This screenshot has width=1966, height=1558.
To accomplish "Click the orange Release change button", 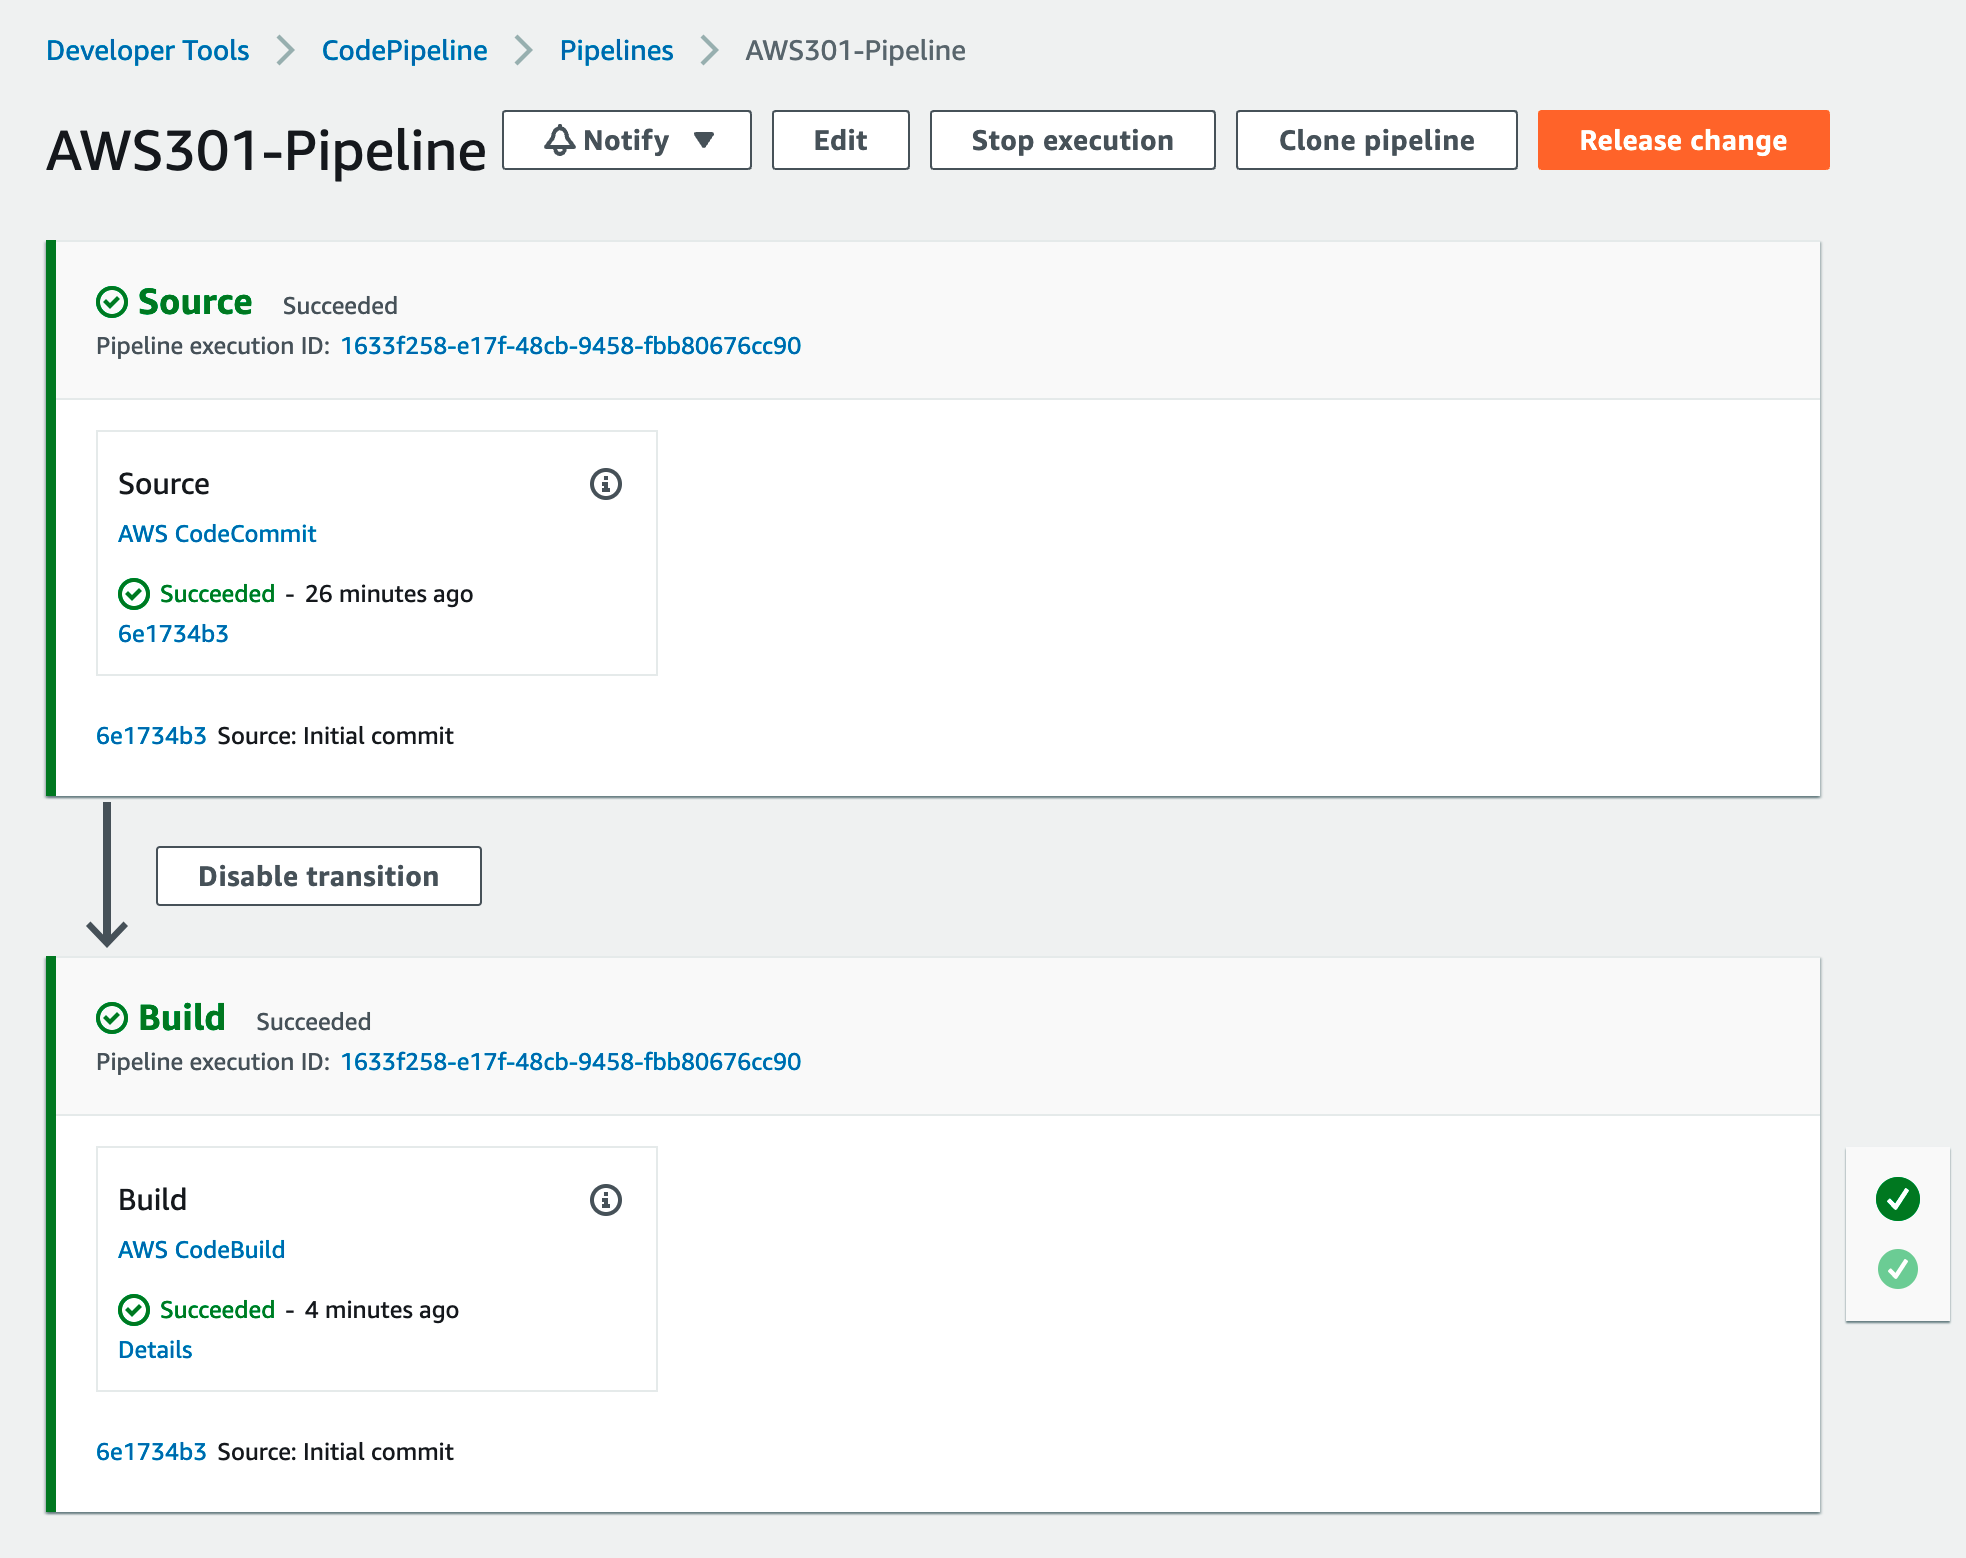I will click(x=1683, y=140).
